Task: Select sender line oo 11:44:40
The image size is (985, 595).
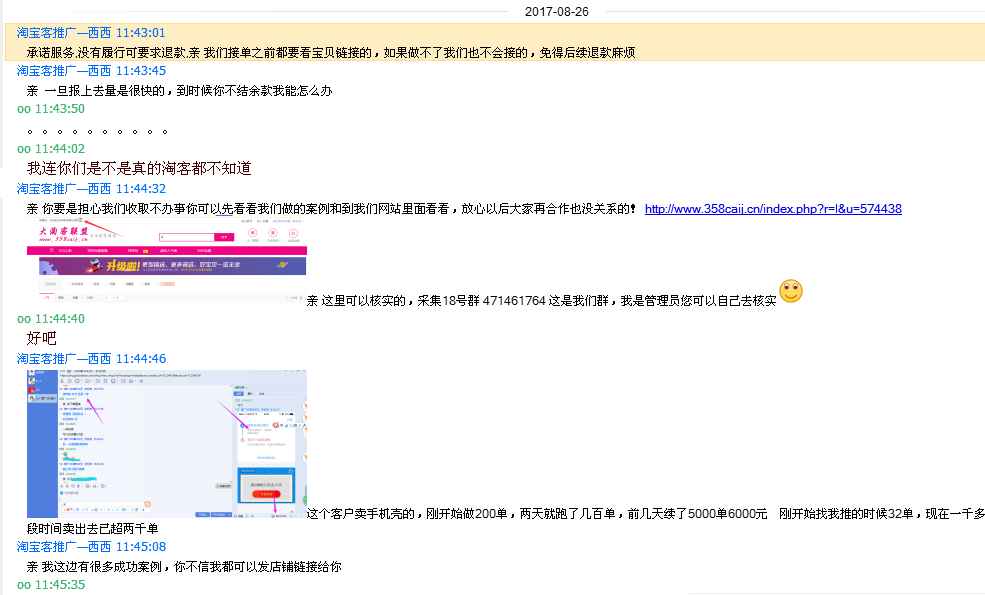Action: click(x=51, y=319)
